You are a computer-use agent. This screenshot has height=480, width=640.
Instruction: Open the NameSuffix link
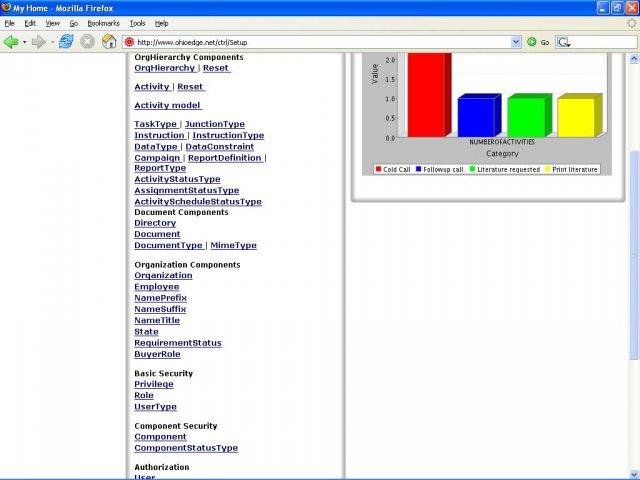[x=160, y=309]
